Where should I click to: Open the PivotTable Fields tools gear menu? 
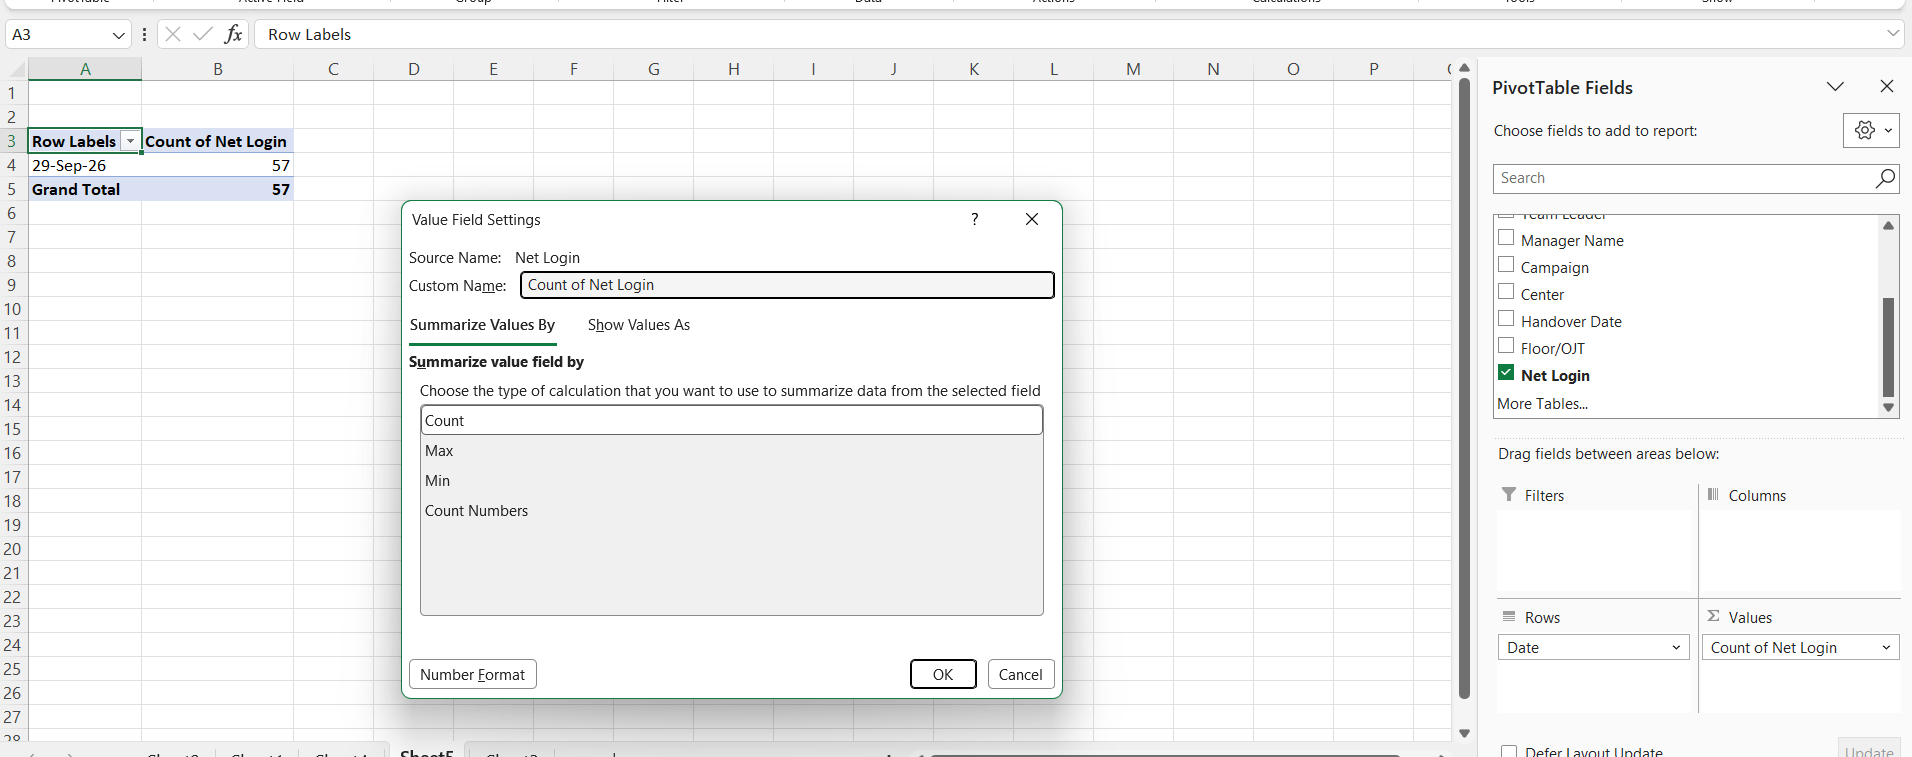pyautogui.click(x=1871, y=130)
